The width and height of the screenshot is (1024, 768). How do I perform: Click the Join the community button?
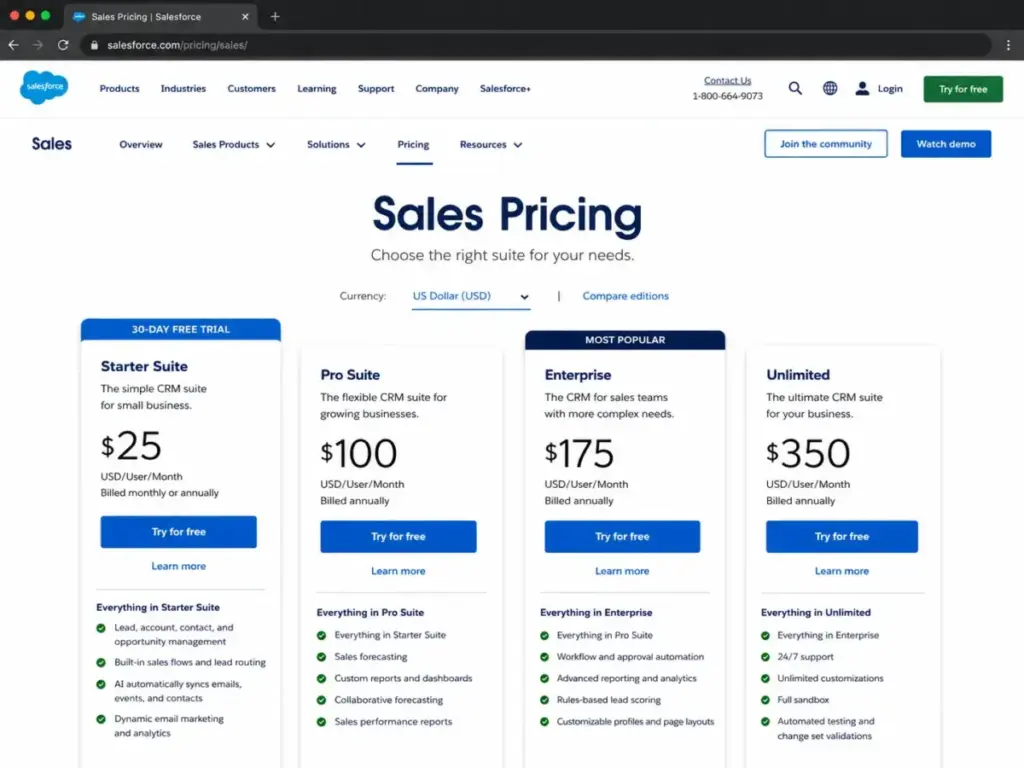click(825, 144)
